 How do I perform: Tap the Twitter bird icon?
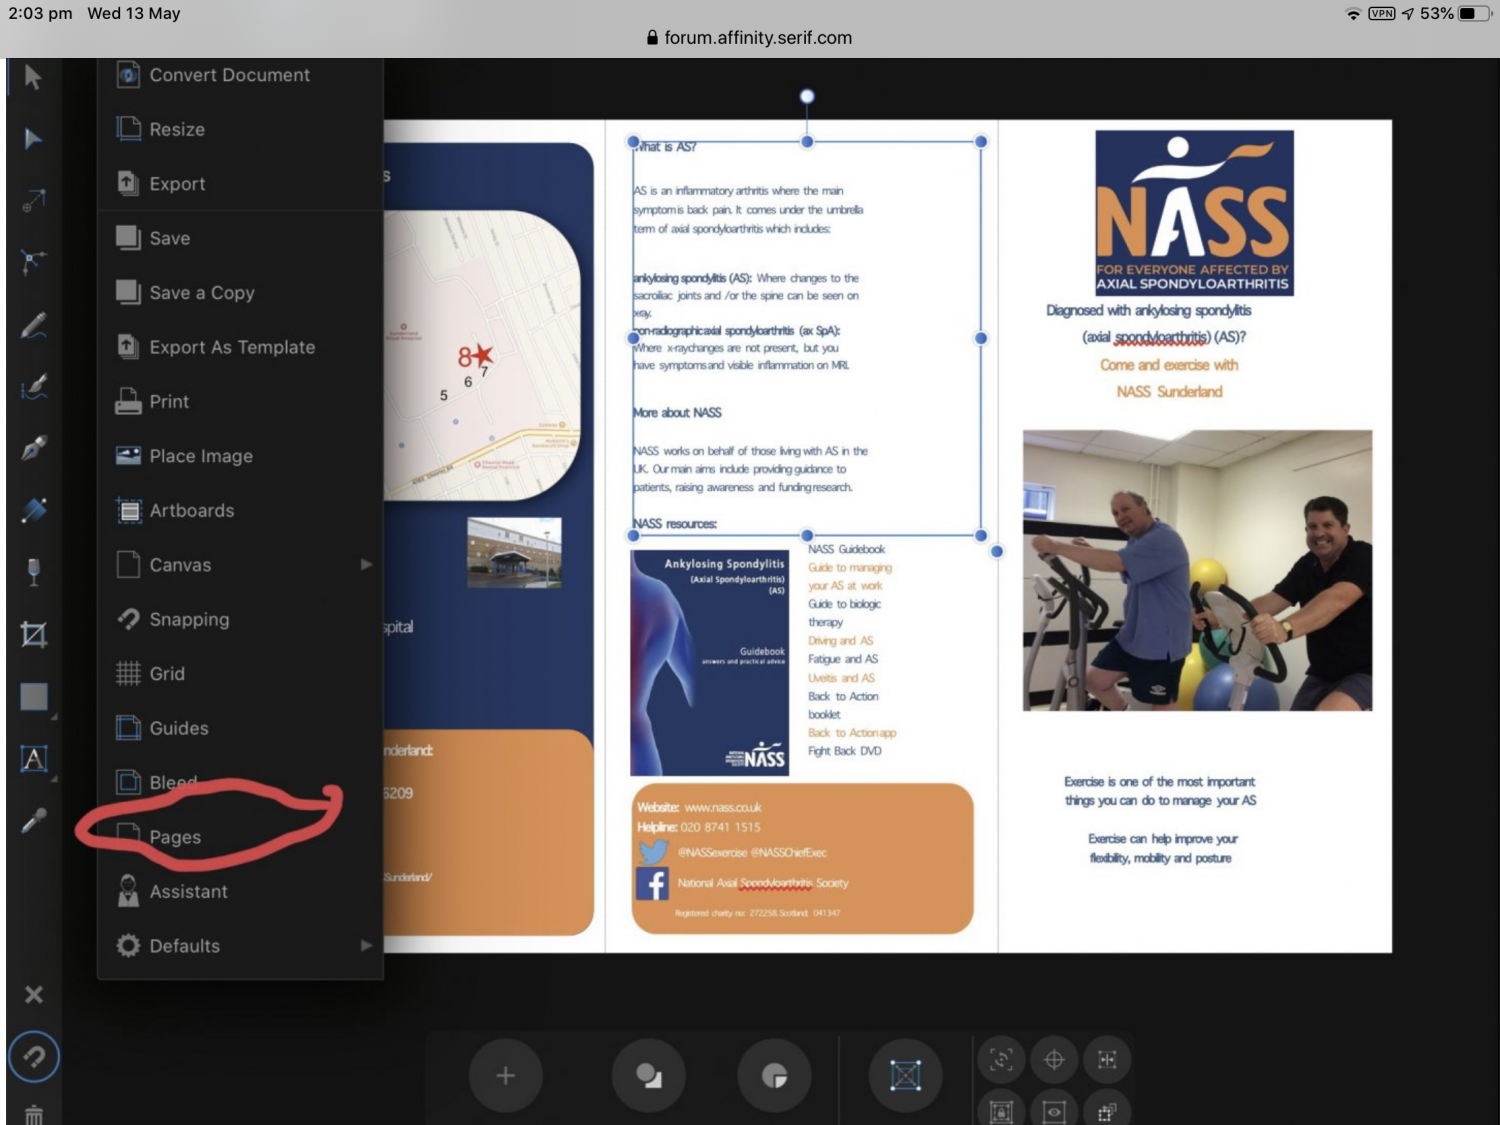click(652, 851)
